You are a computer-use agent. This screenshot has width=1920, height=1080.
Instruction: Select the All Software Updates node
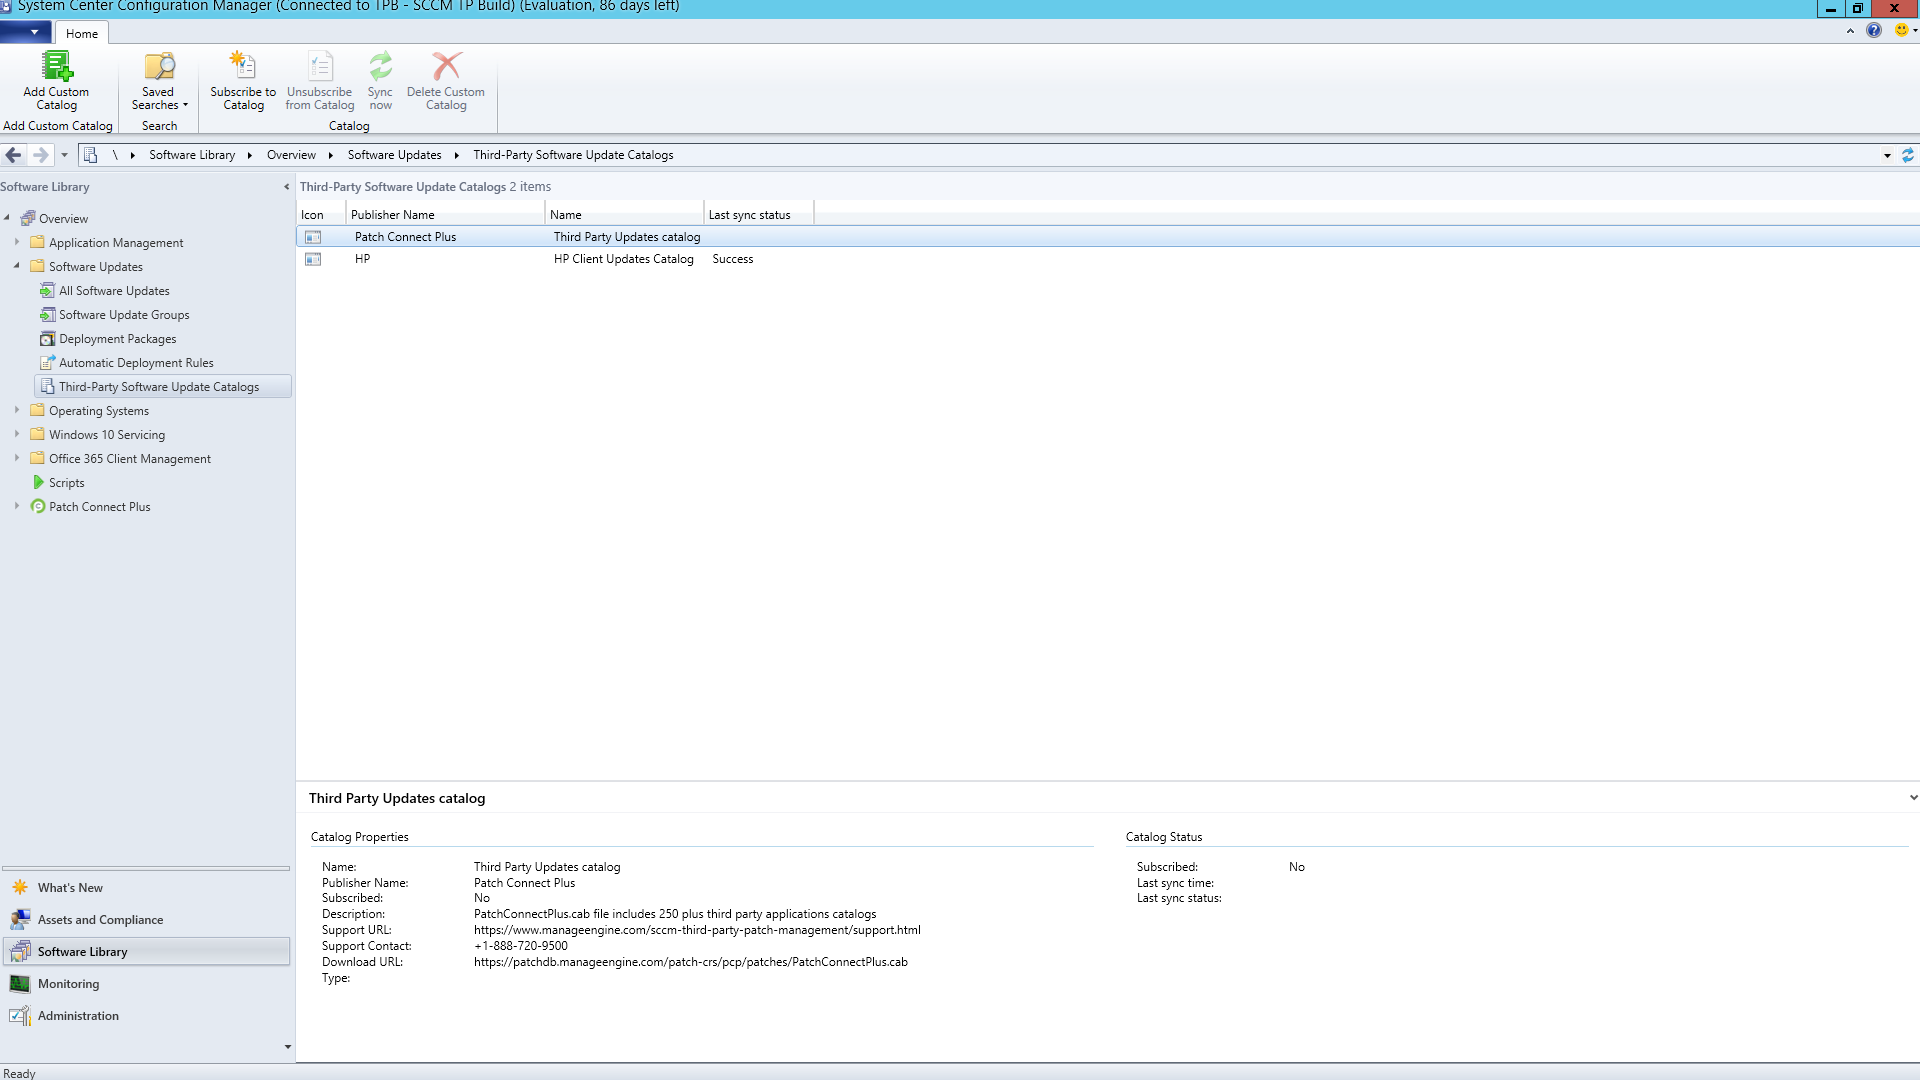[x=114, y=291]
